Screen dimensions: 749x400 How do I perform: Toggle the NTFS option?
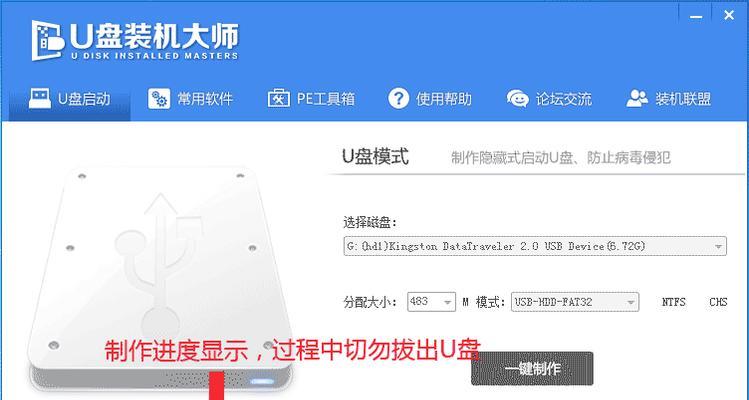pyautogui.click(x=674, y=302)
